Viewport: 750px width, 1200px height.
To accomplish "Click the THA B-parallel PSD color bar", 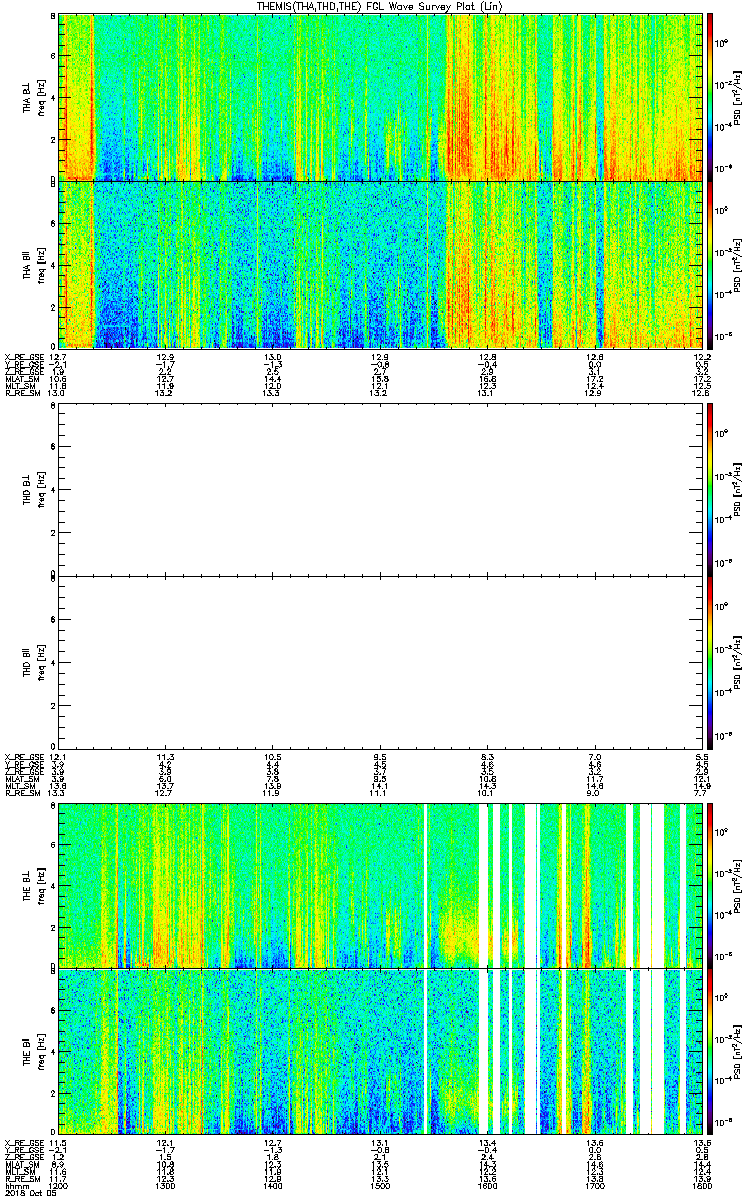I will pyautogui.click(x=710, y=264).
